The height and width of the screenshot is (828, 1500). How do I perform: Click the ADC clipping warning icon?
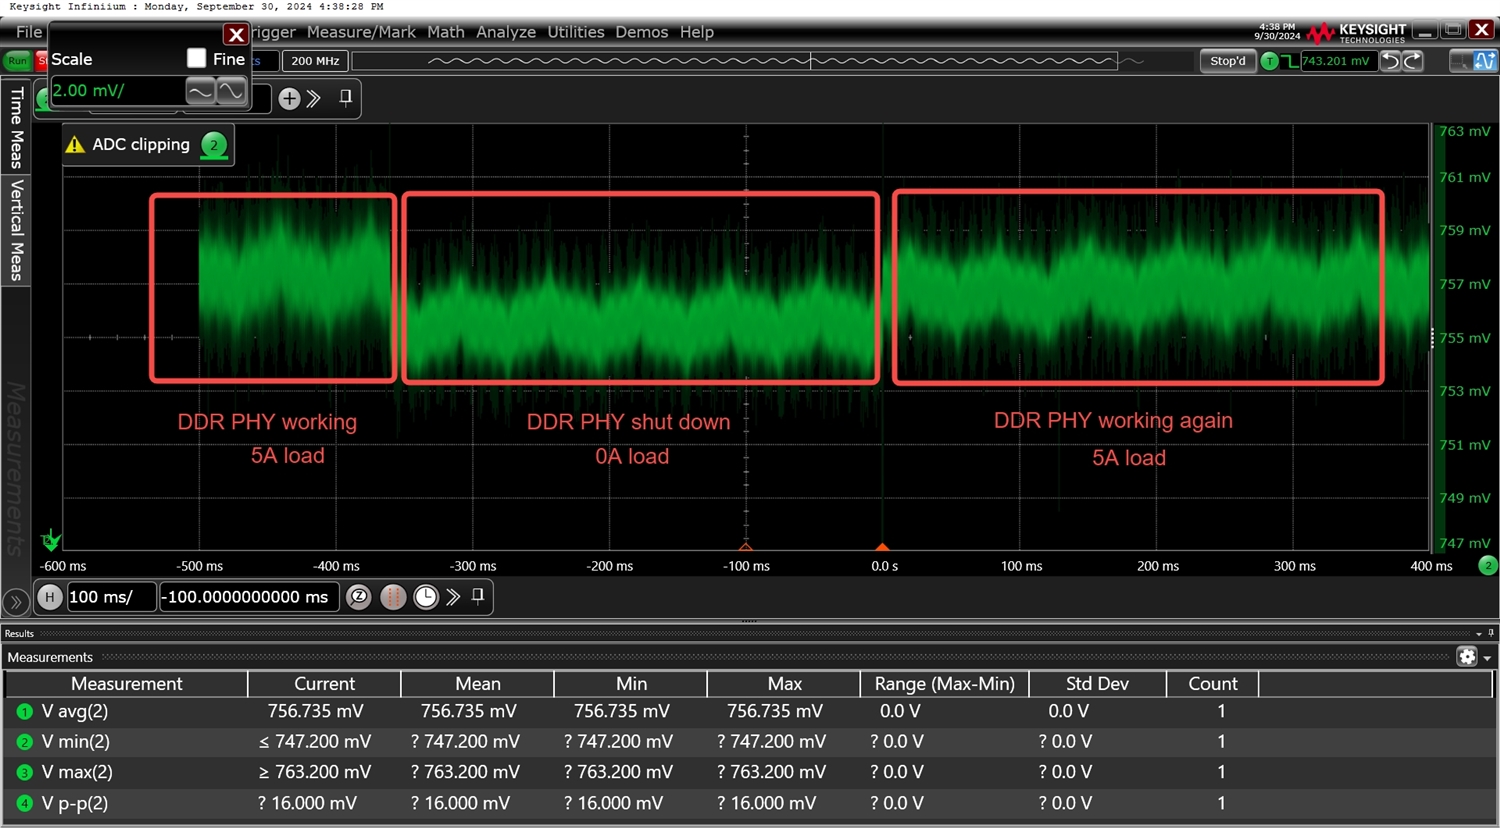pyautogui.click(x=75, y=145)
